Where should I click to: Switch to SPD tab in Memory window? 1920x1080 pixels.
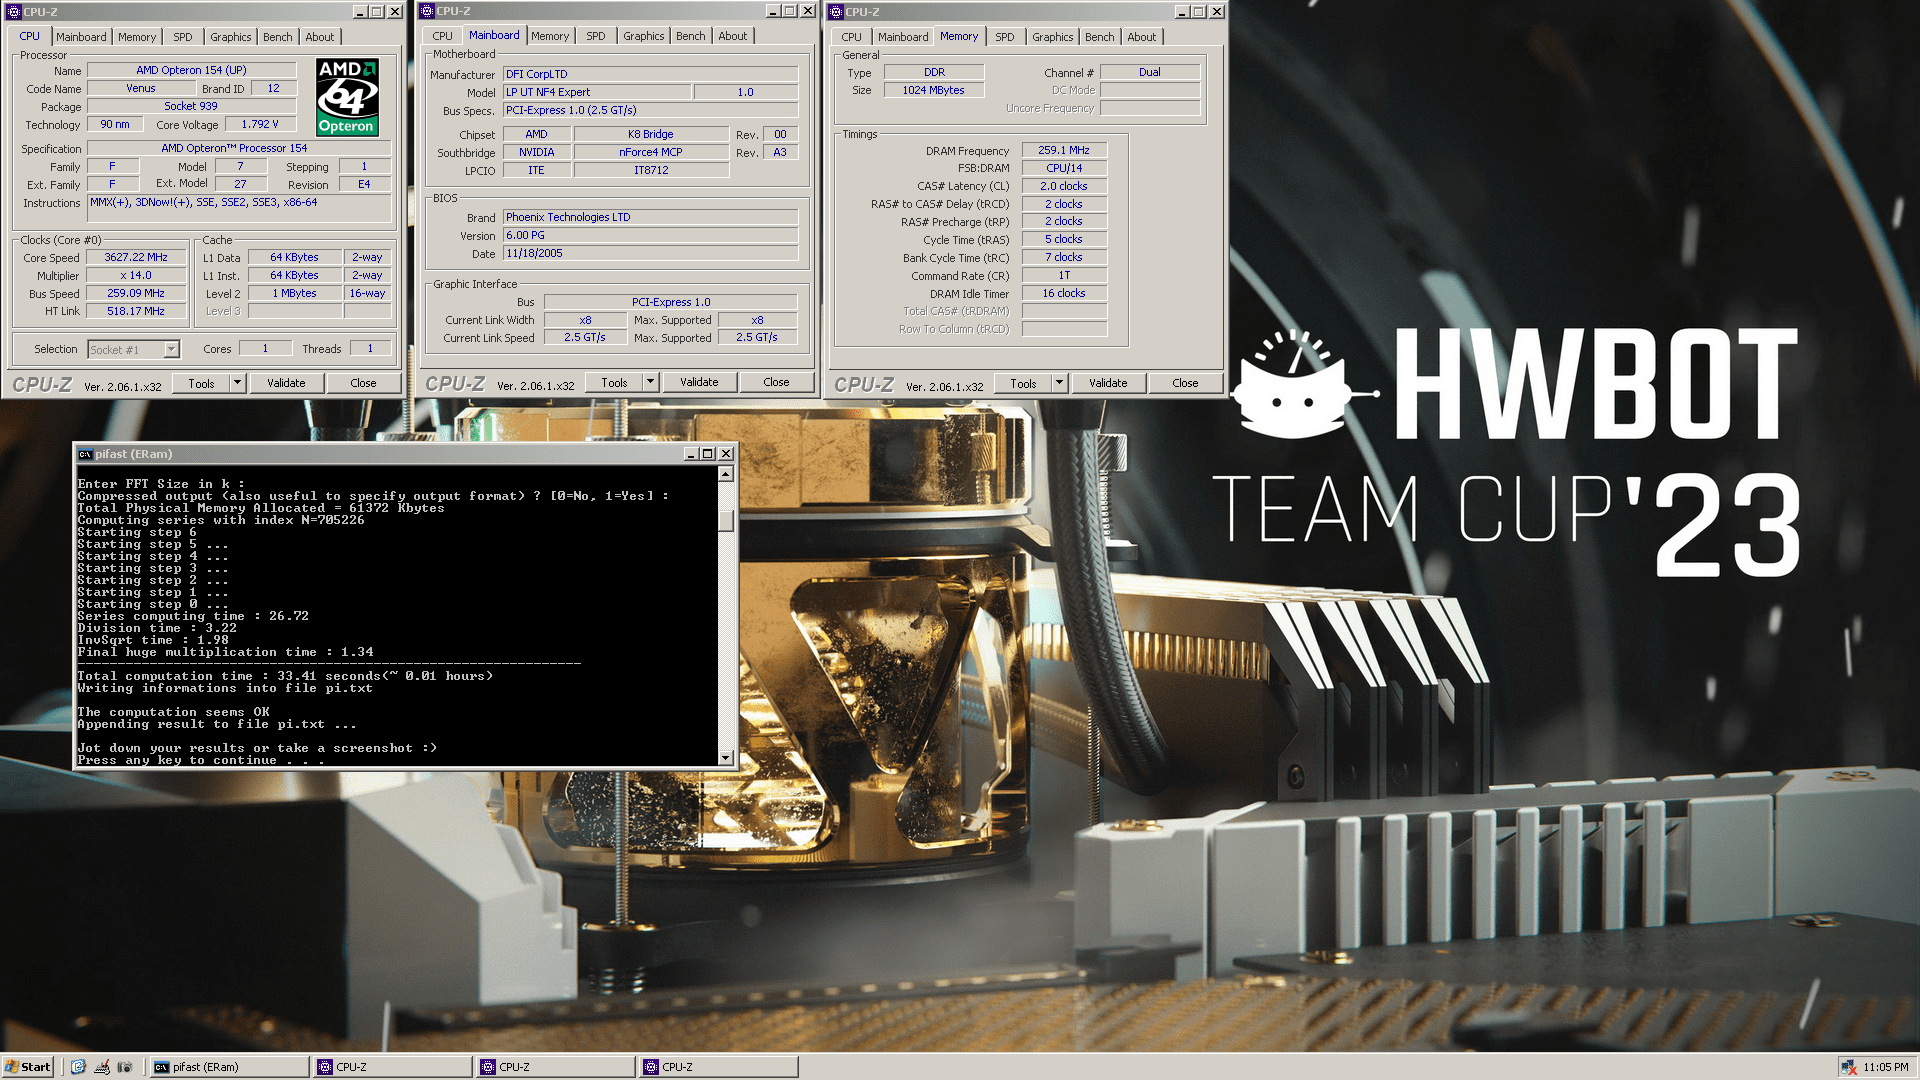1004,37
